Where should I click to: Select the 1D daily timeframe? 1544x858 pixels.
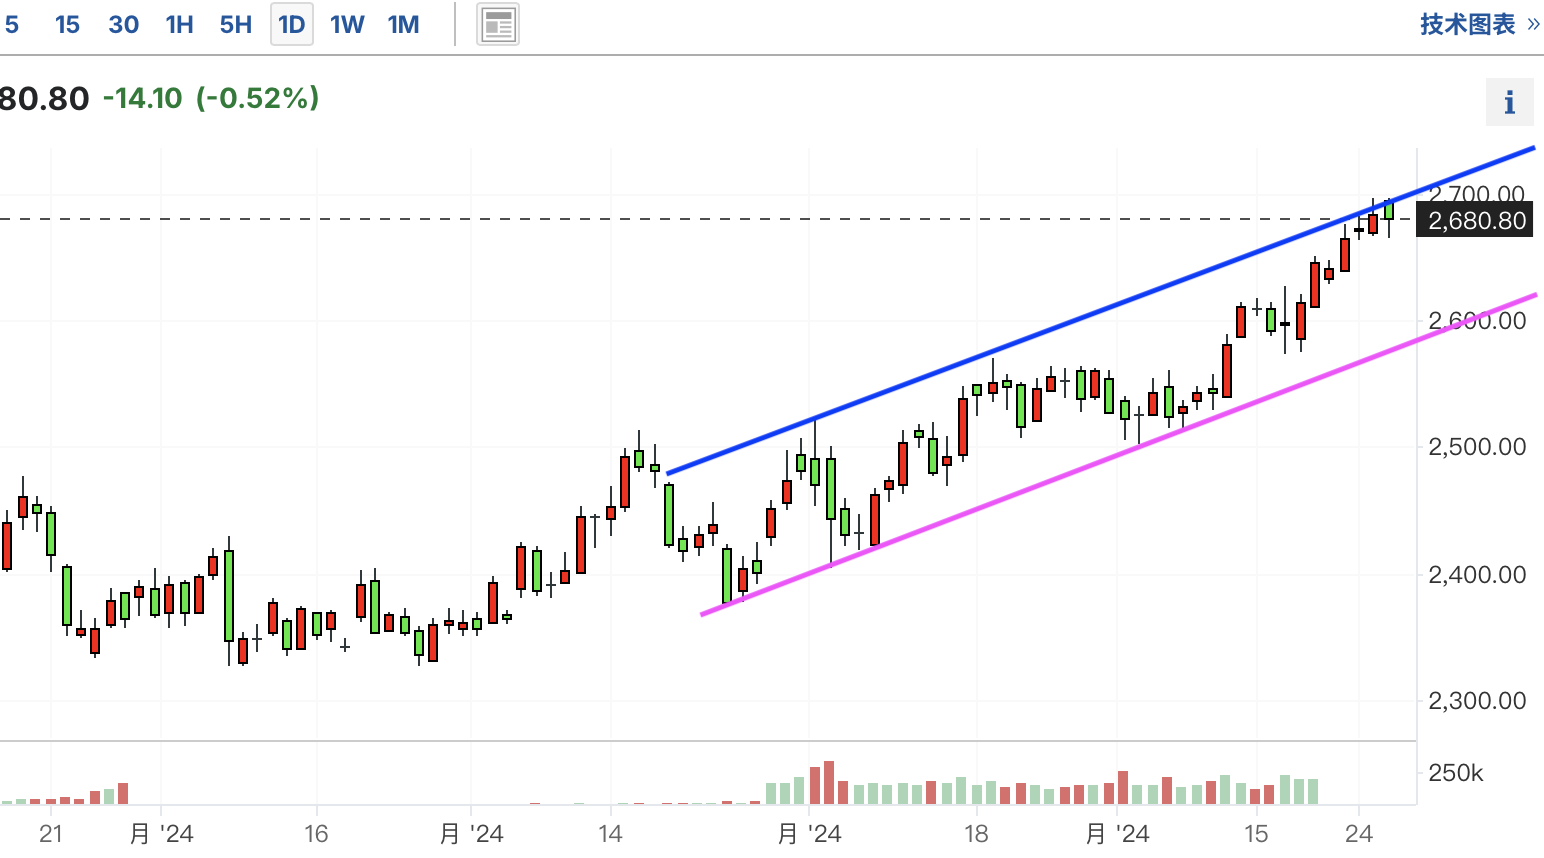pos(292,24)
